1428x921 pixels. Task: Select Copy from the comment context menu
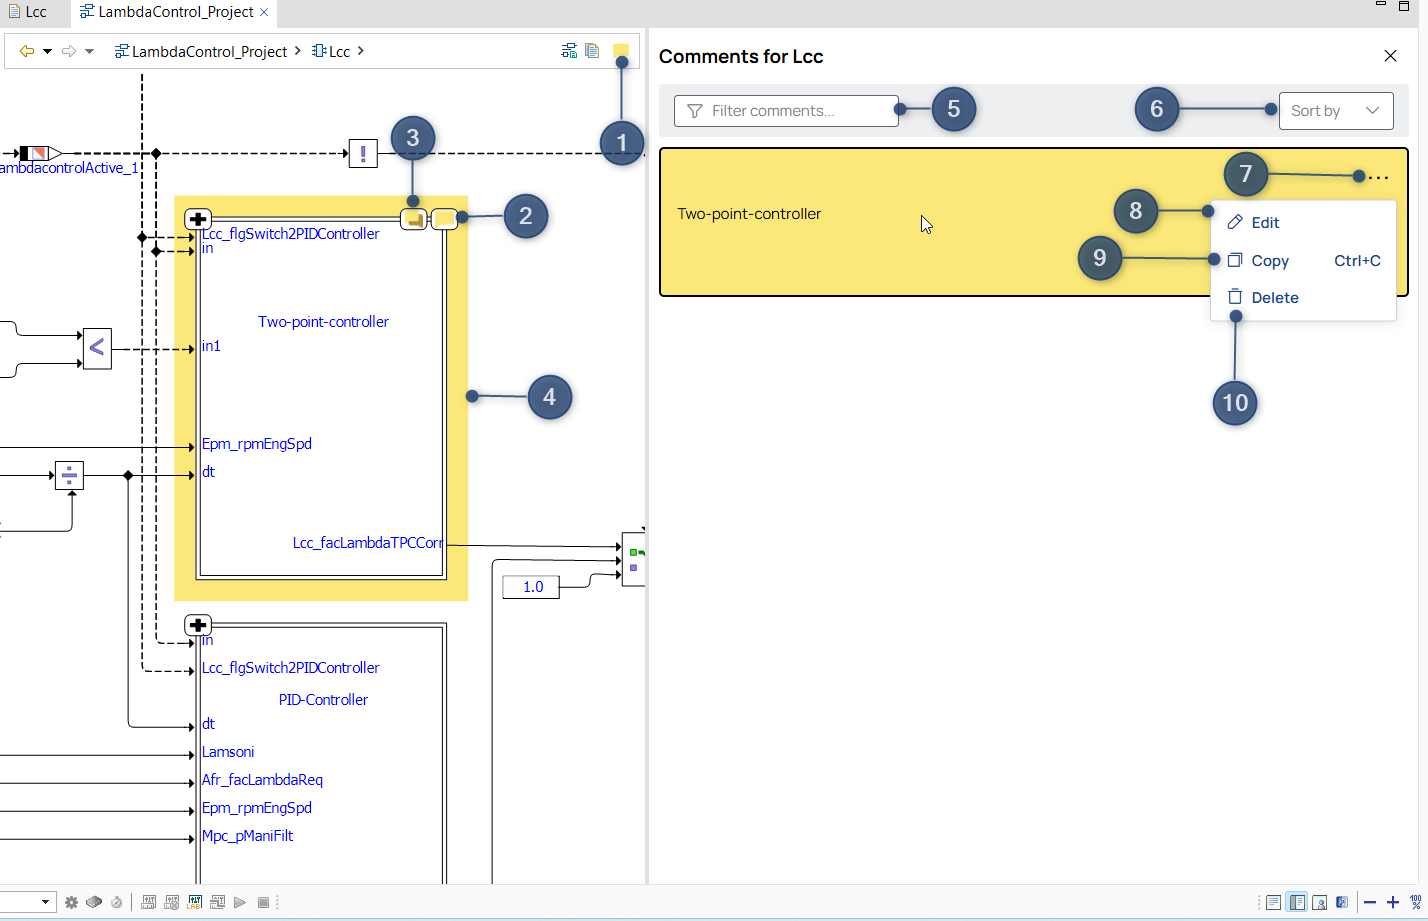1269,261
